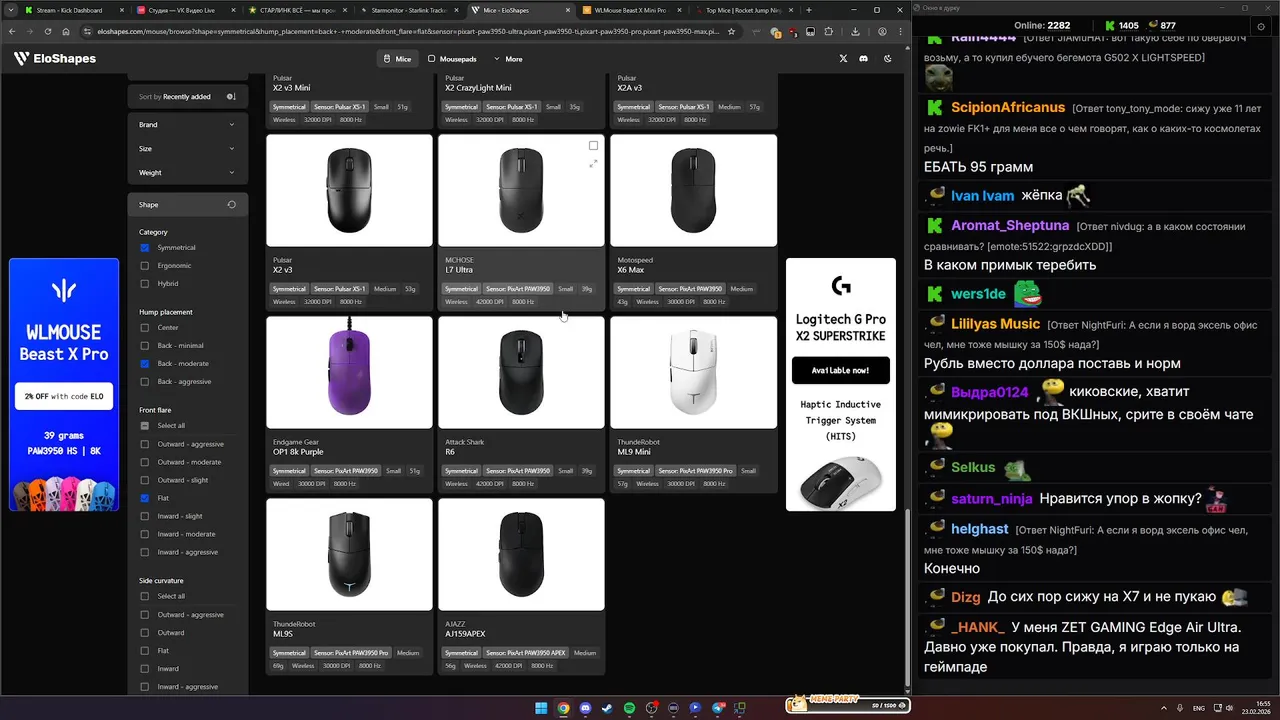1280x720 pixels.
Task: Click Kick points icon showing 1405
Action: 1110,25
